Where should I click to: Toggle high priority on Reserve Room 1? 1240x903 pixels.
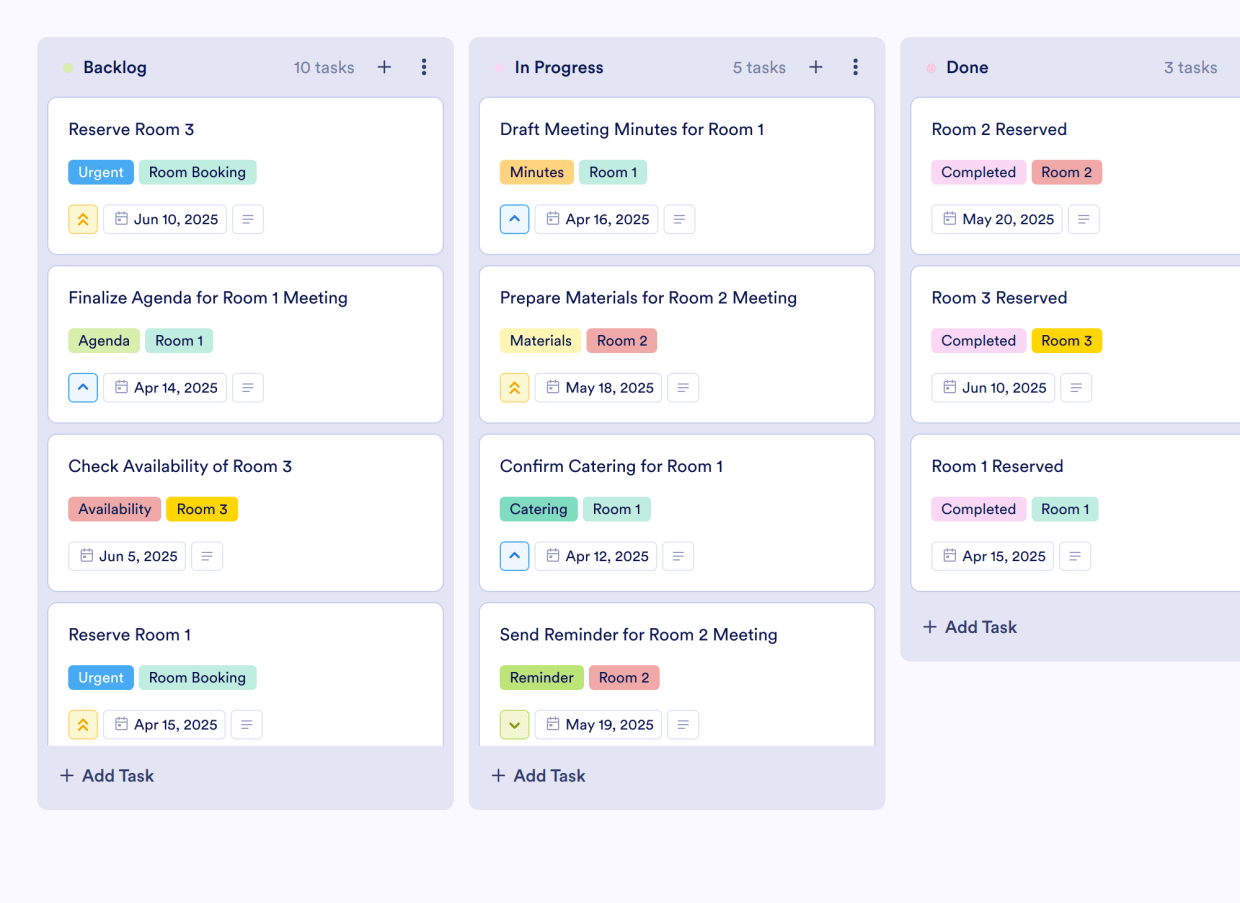(83, 724)
